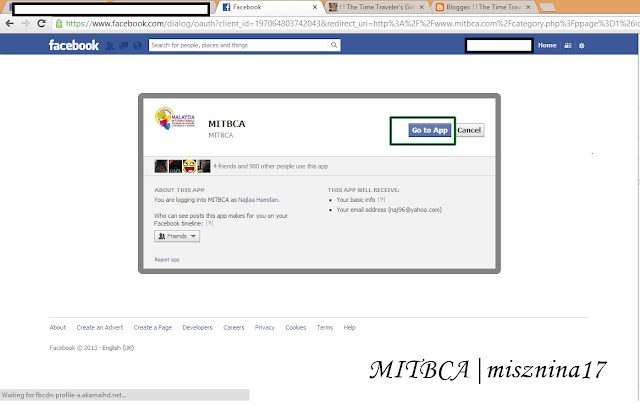Click the Help footer link
640x405 pixels.
coord(349,327)
